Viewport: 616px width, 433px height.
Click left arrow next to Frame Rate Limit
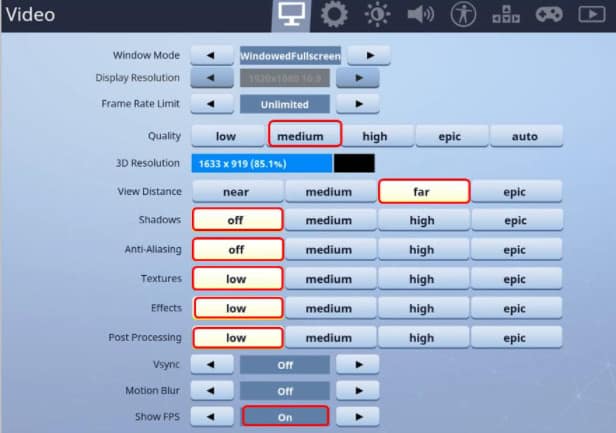coord(212,104)
